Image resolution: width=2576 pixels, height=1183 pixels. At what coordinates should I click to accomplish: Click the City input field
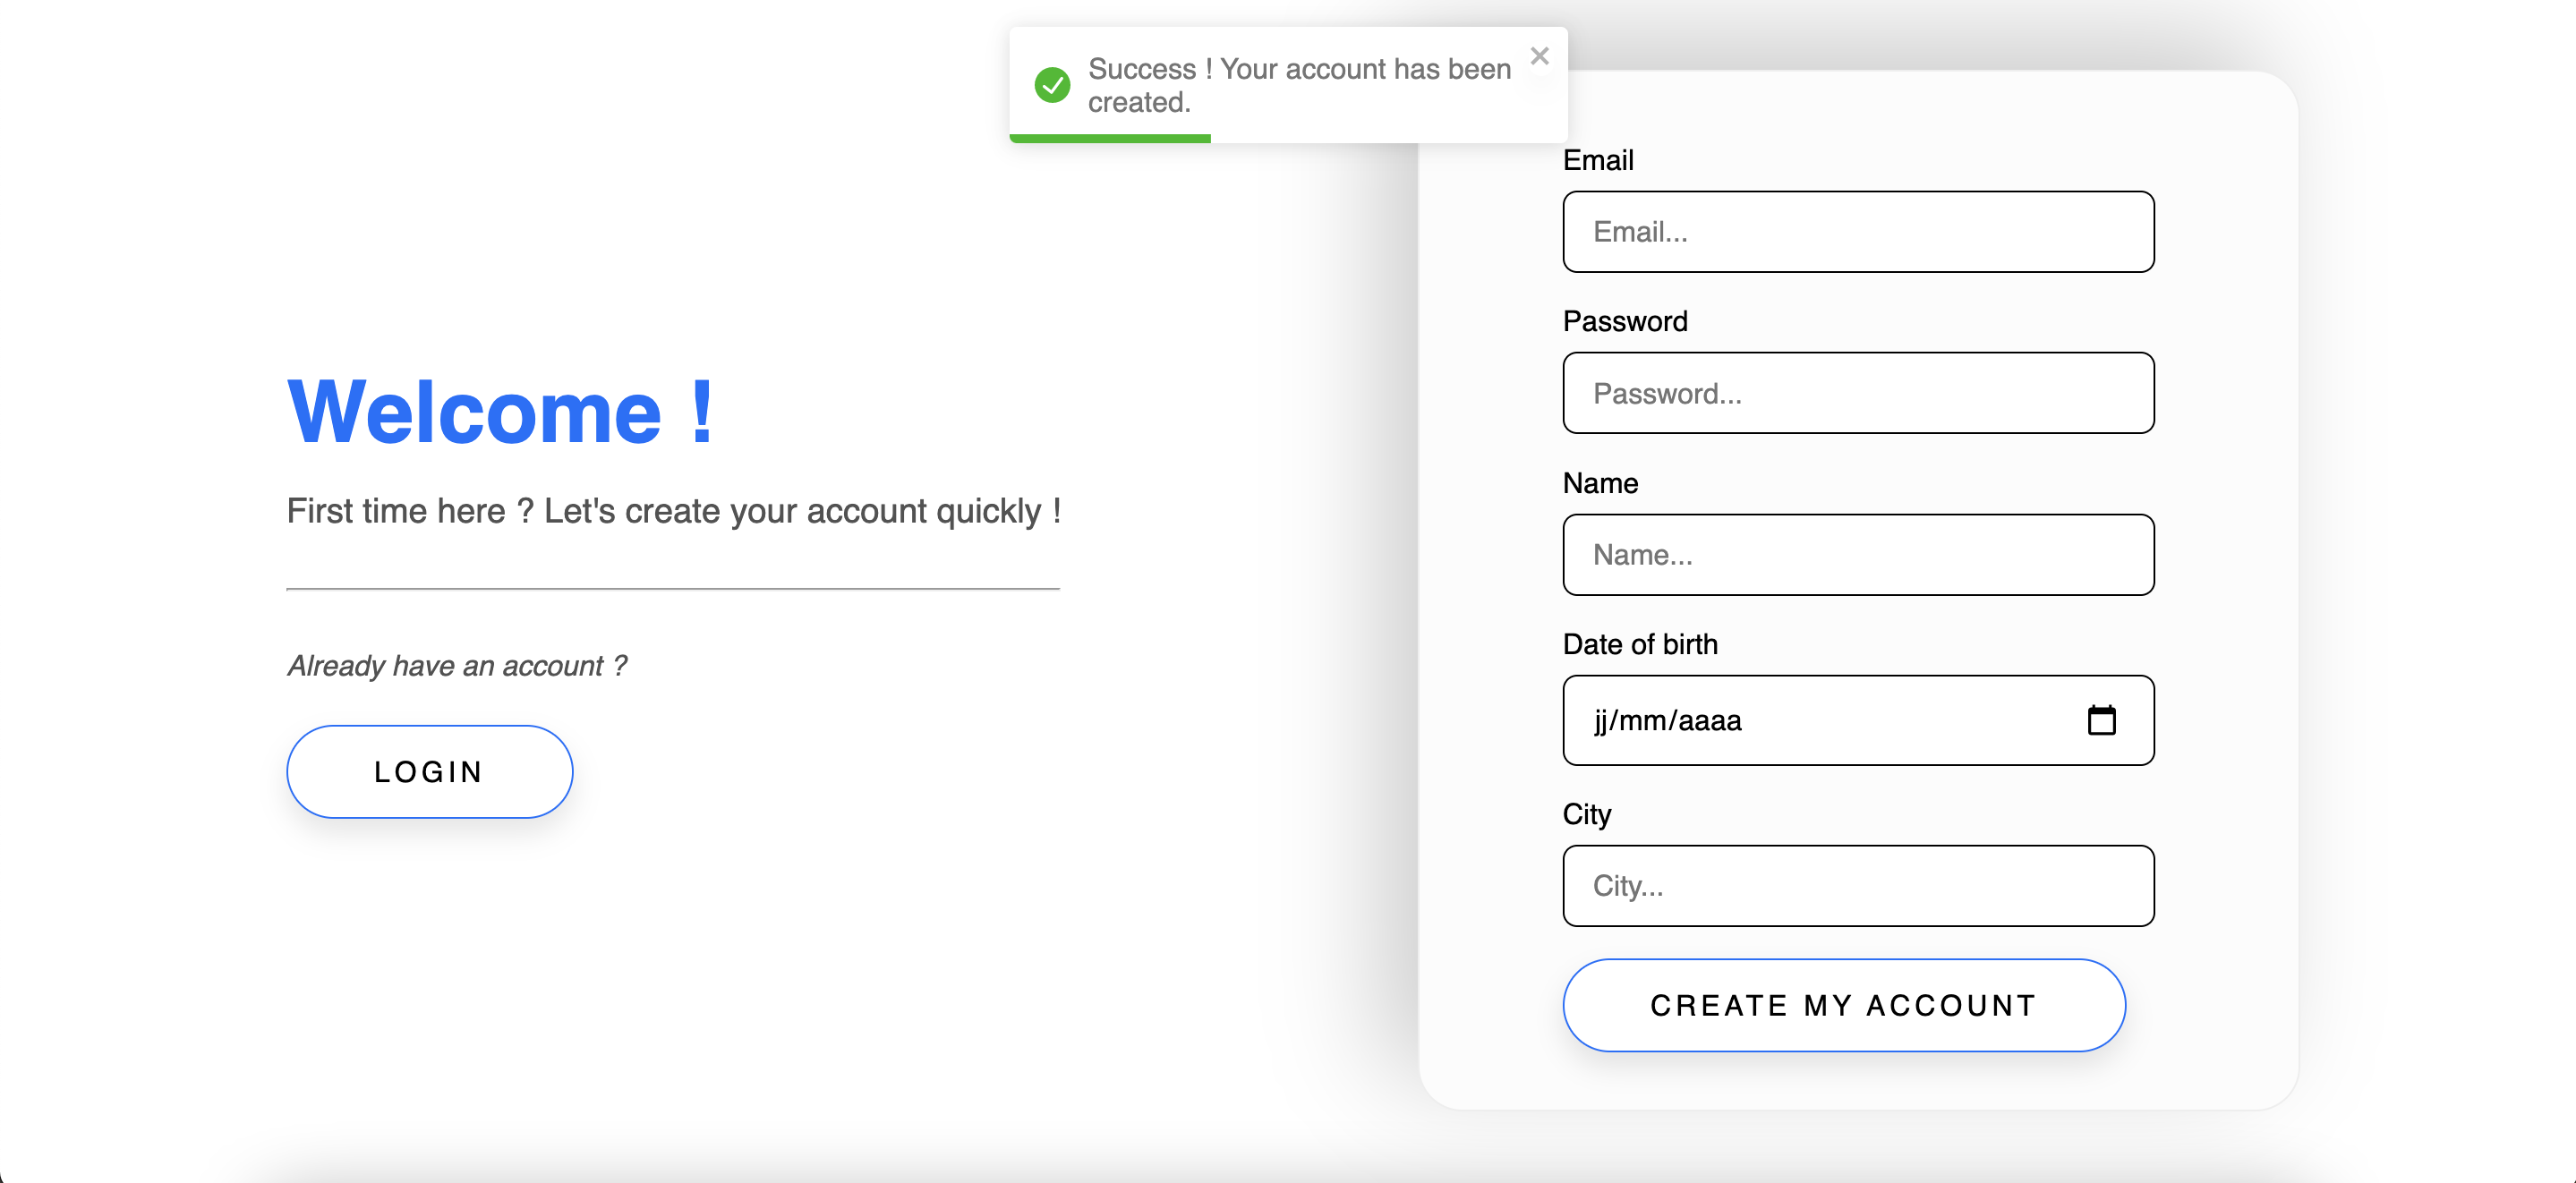(x=1857, y=886)
